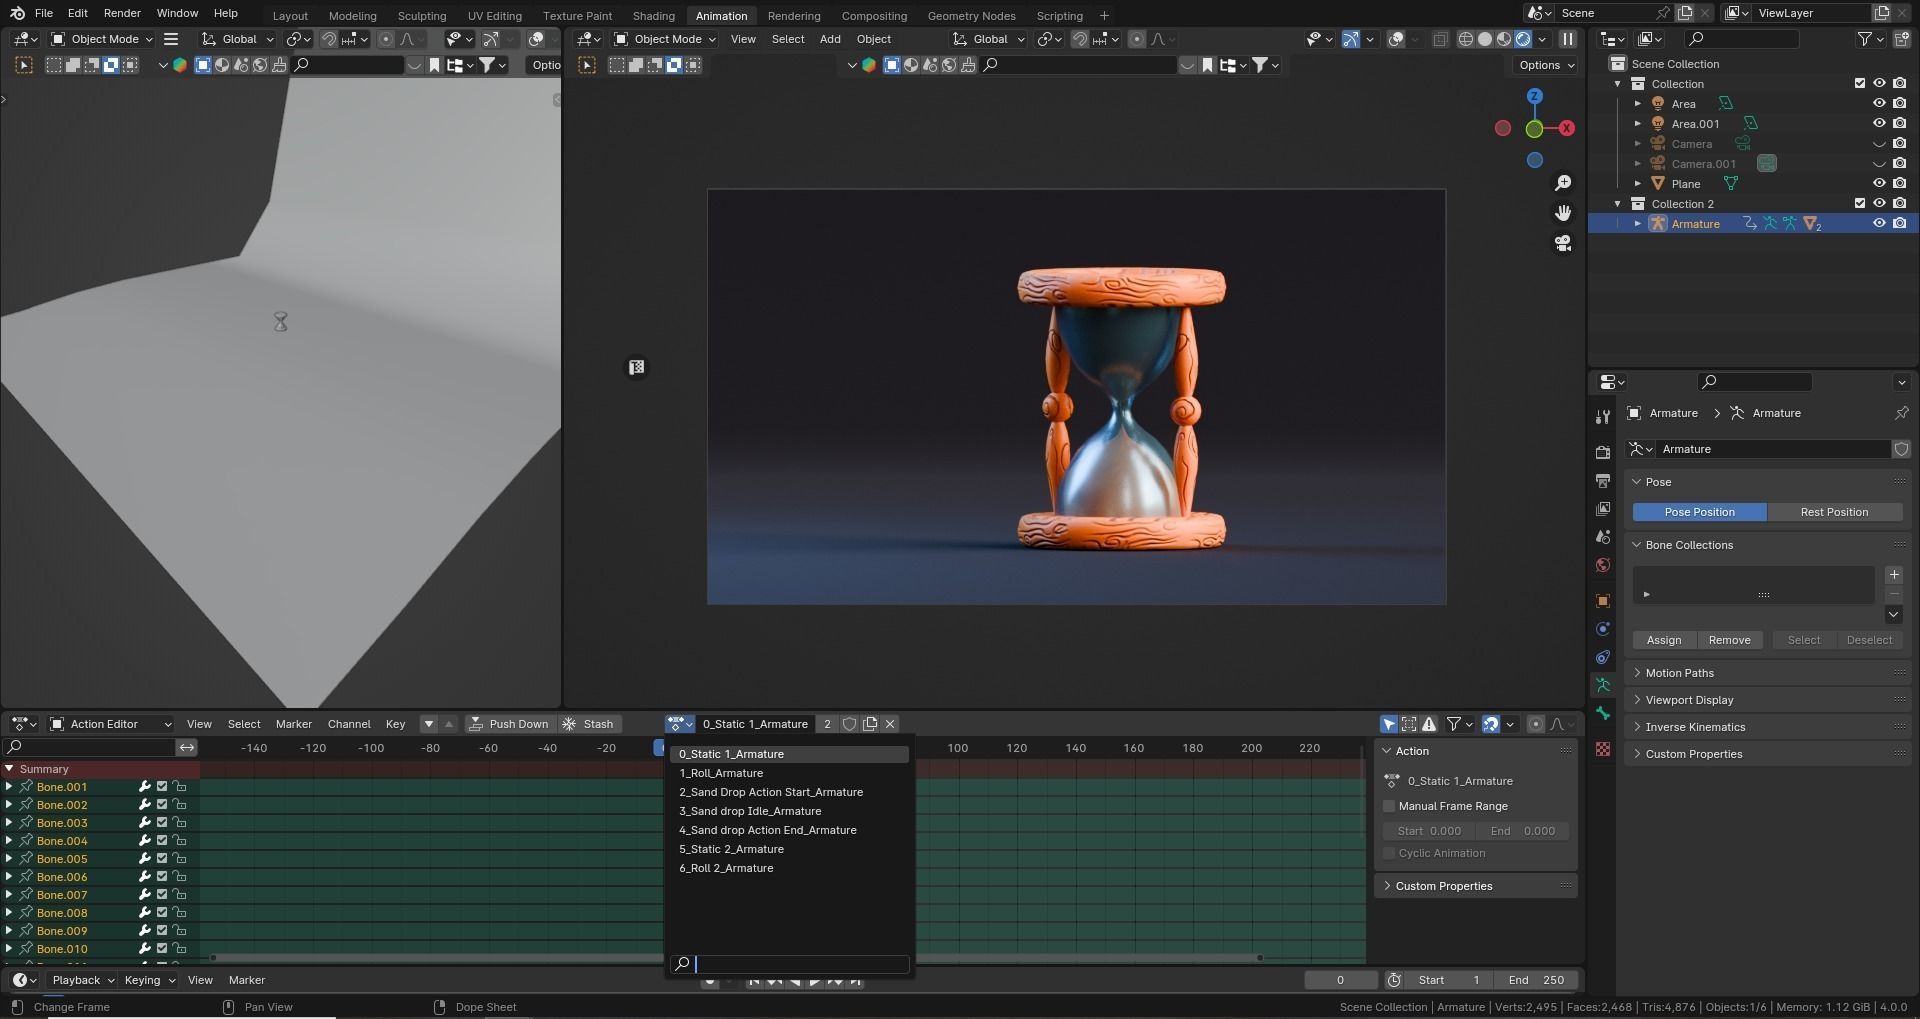Toggle lock on Bone.003 channel

(180, 823)
